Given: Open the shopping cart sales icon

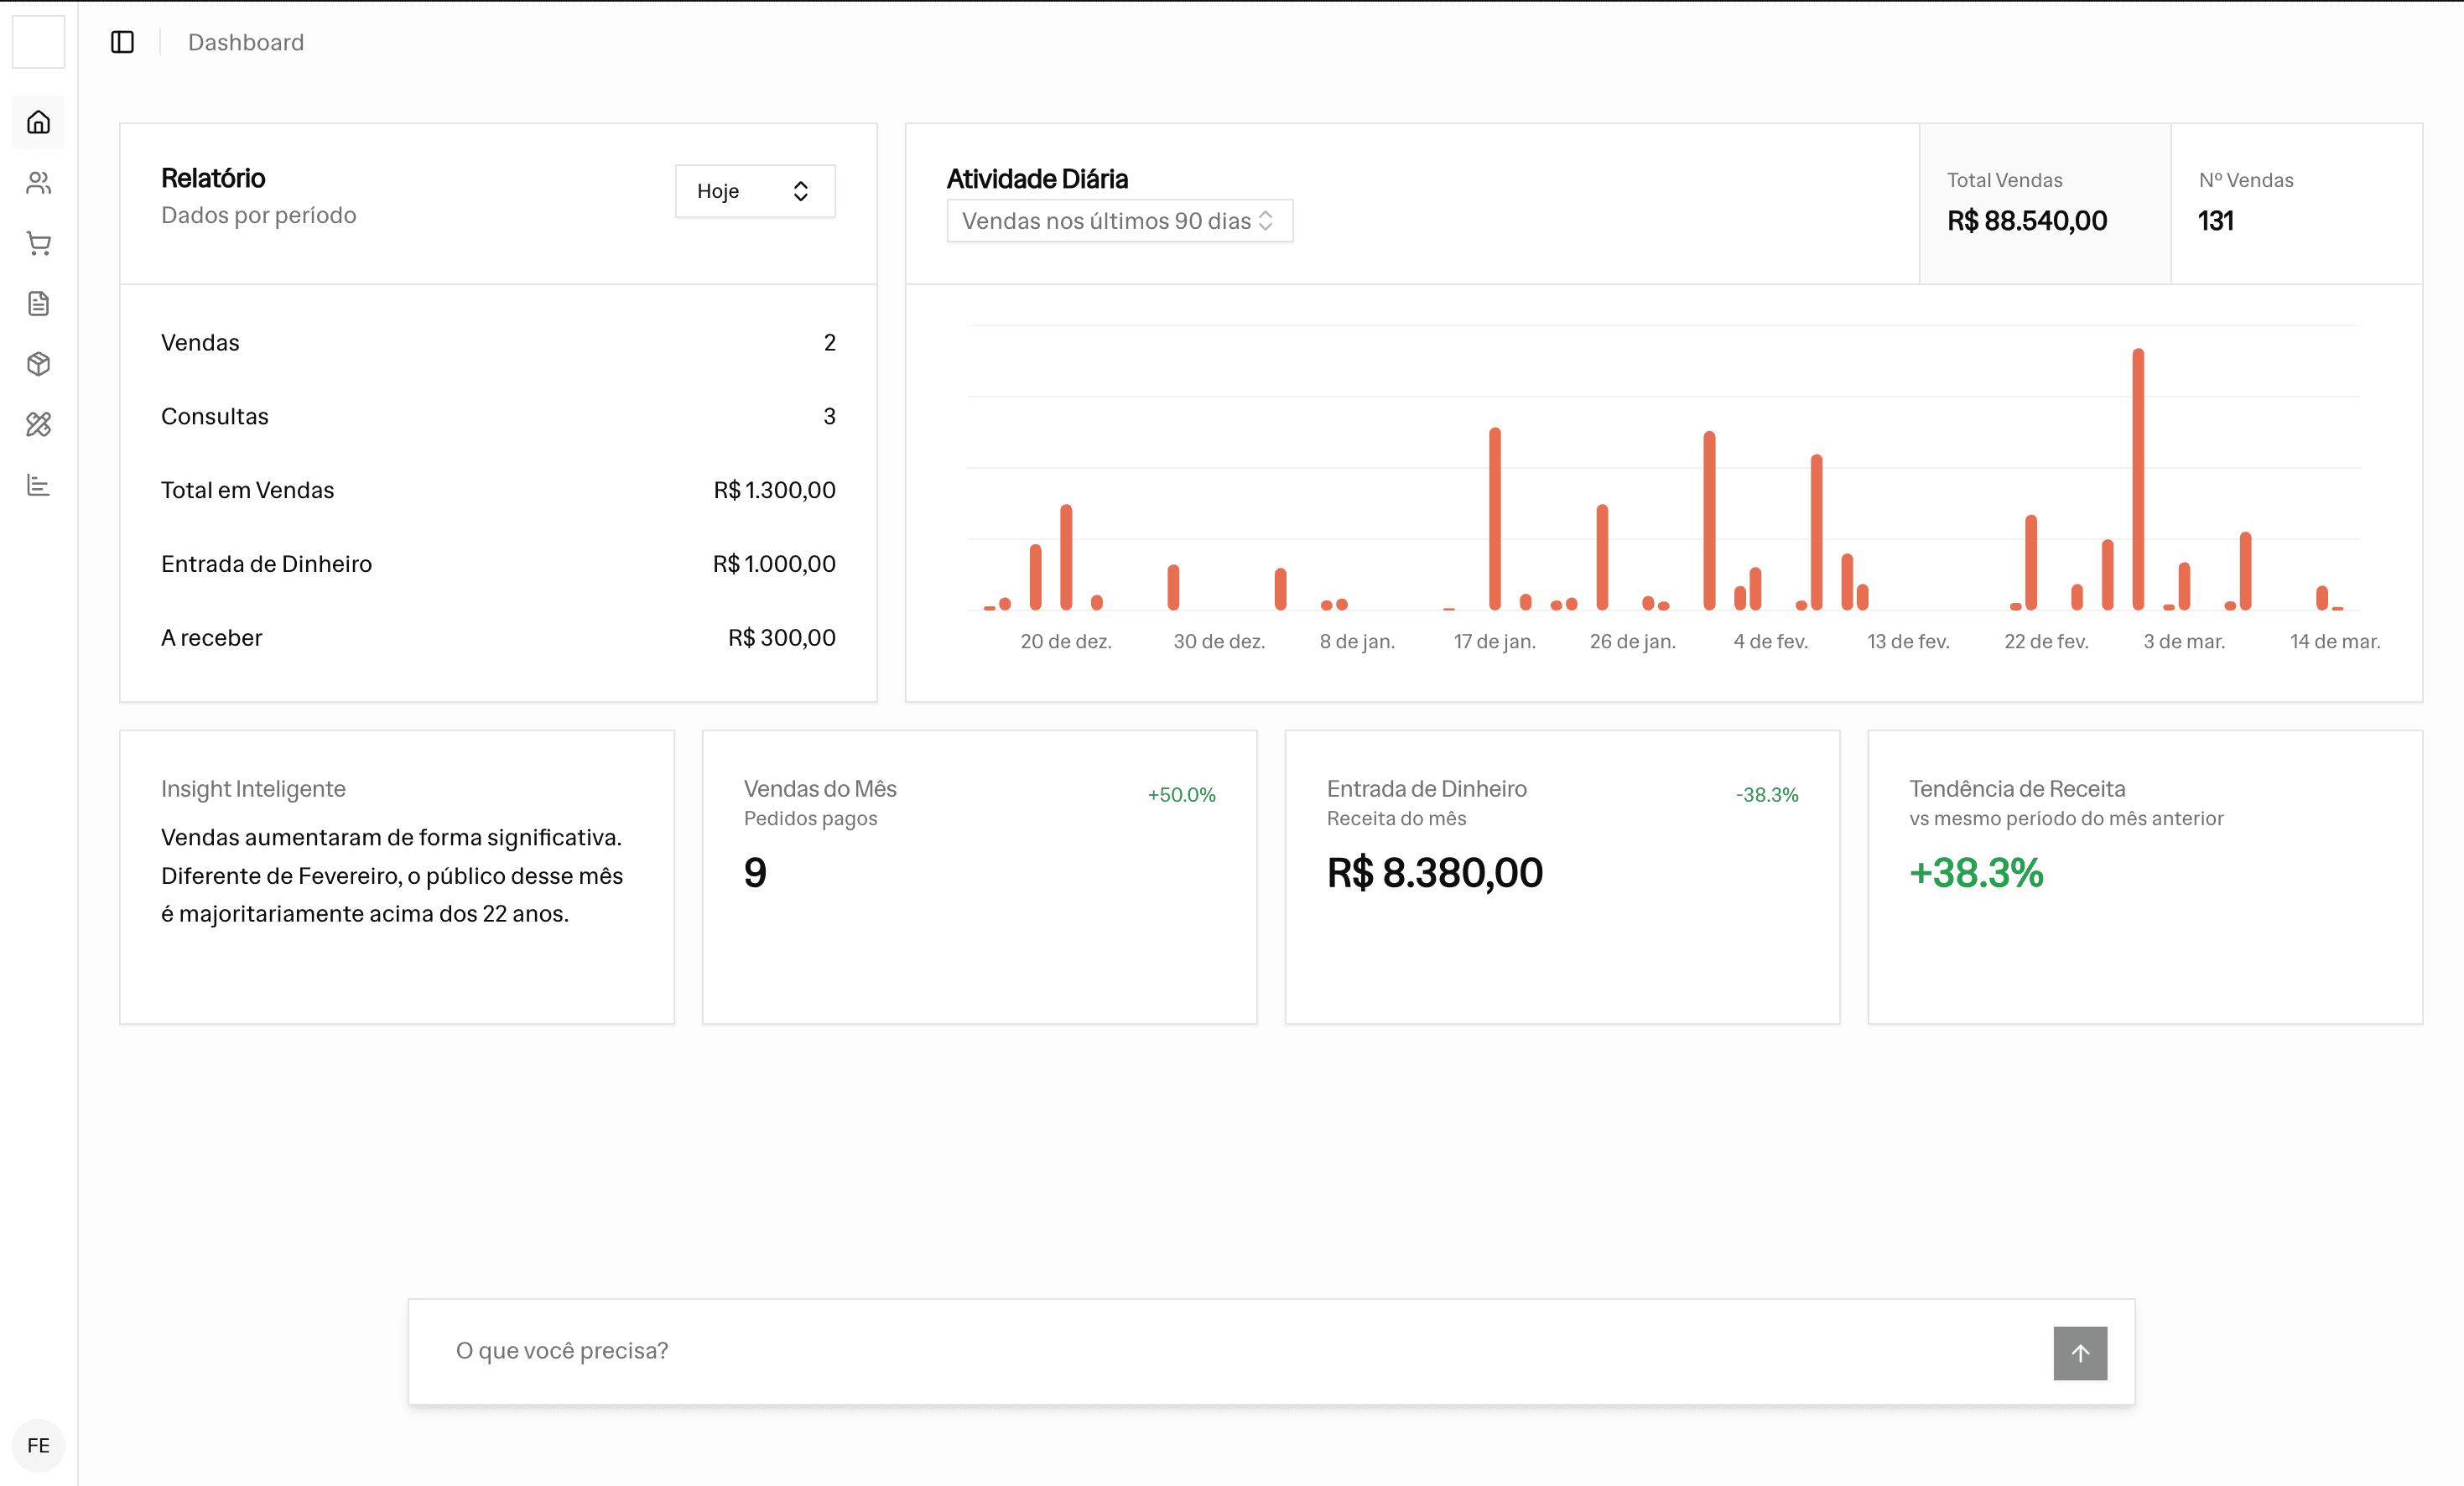Looking at the screenshot, I should (38, 243).
